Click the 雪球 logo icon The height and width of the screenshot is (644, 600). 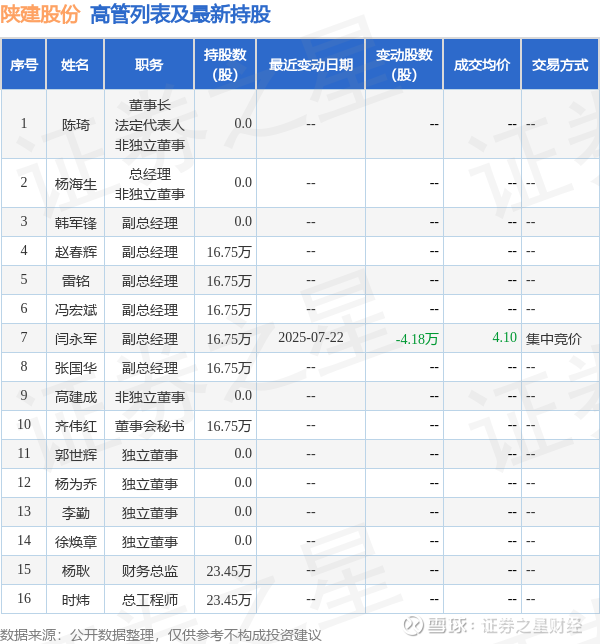tap(413, 626)
